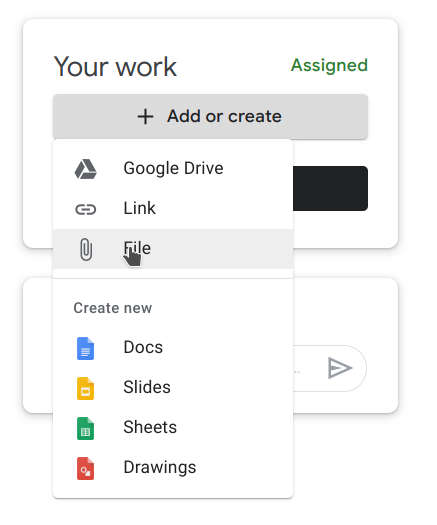
Task: Click the dark button behind the menu
Action: [331, 189]
